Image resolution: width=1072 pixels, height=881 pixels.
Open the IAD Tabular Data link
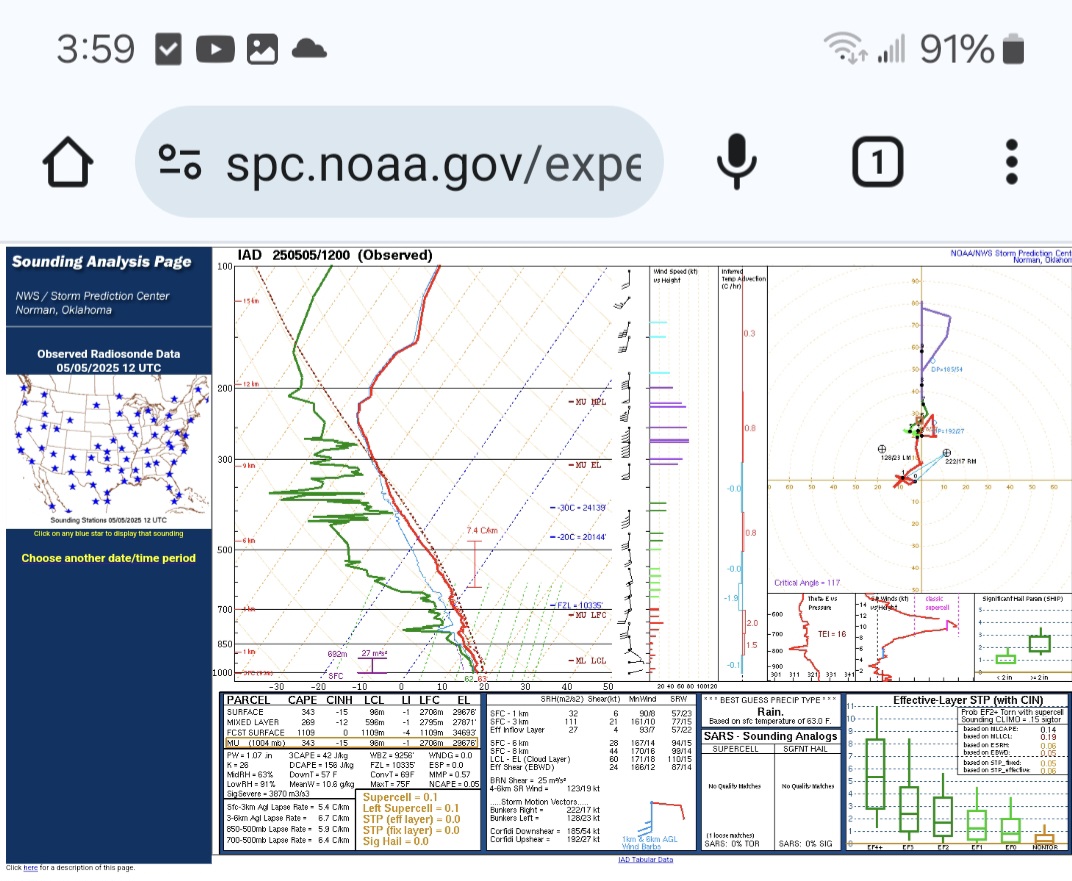[x=645, y=859]
